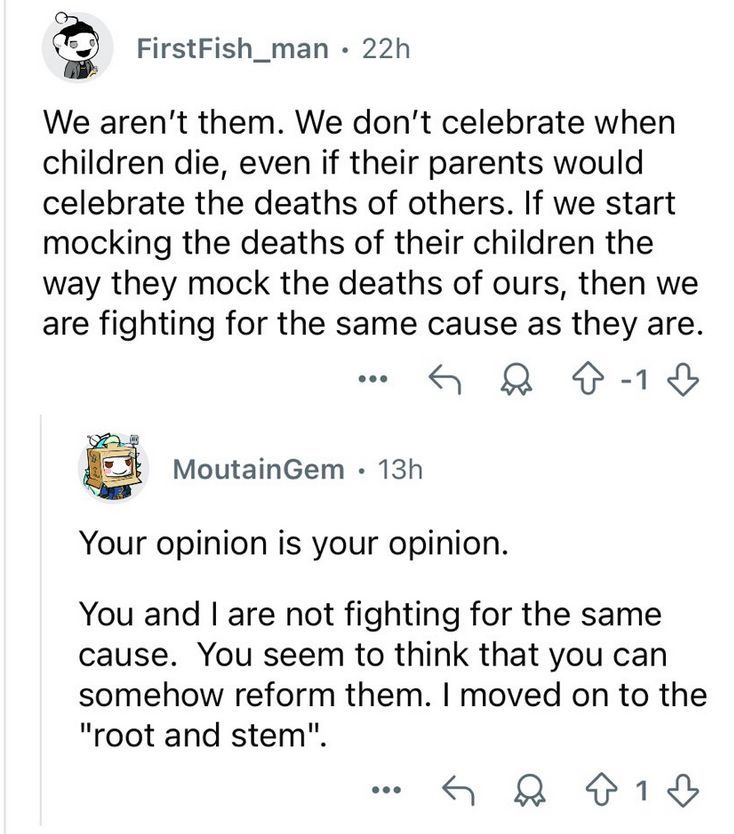The height and width of the screenshot is (834, 734).
Task: Open FirstFish_man's avatar profile picture
Action: (77, 47)
